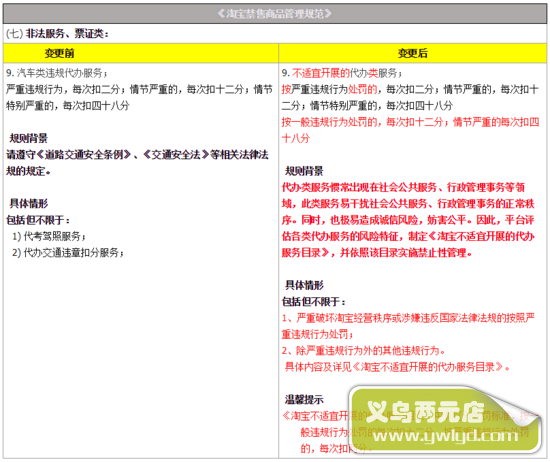This screenshot has width=550, height=462.
Task: Click the text 9. 汽车类违规代办服务
Action: point(57,73)
